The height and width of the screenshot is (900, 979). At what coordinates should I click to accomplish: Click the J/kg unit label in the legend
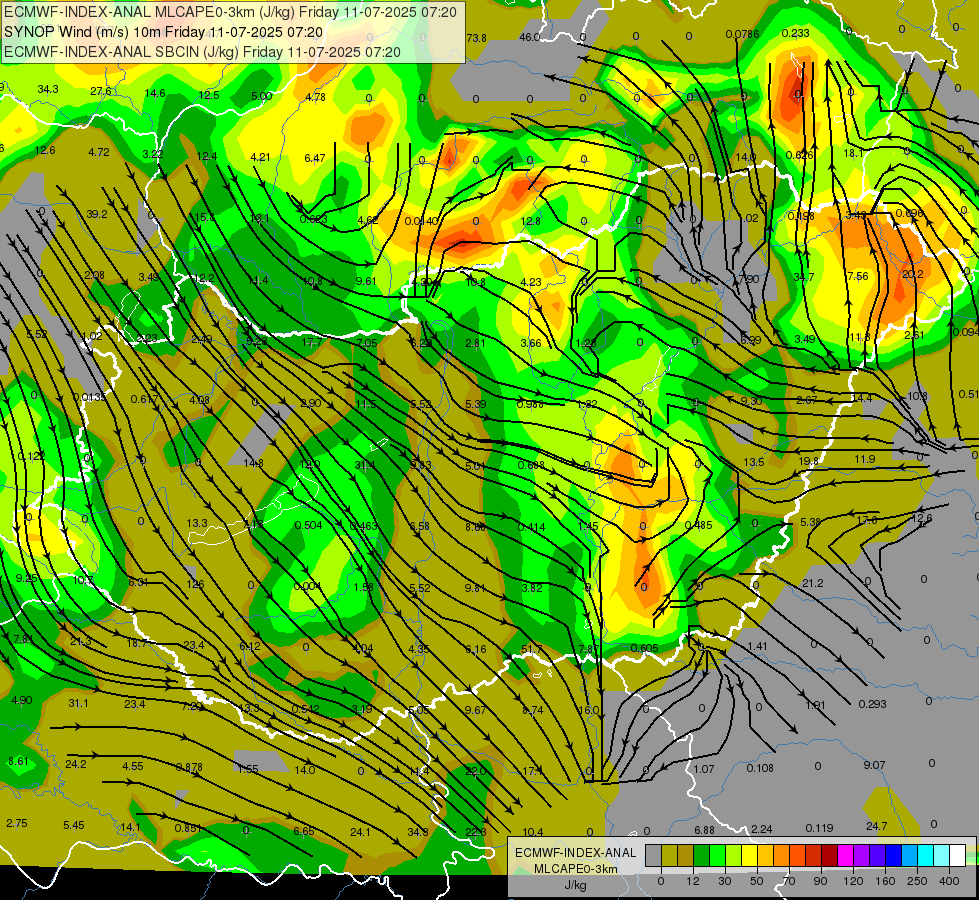(575, 885)
